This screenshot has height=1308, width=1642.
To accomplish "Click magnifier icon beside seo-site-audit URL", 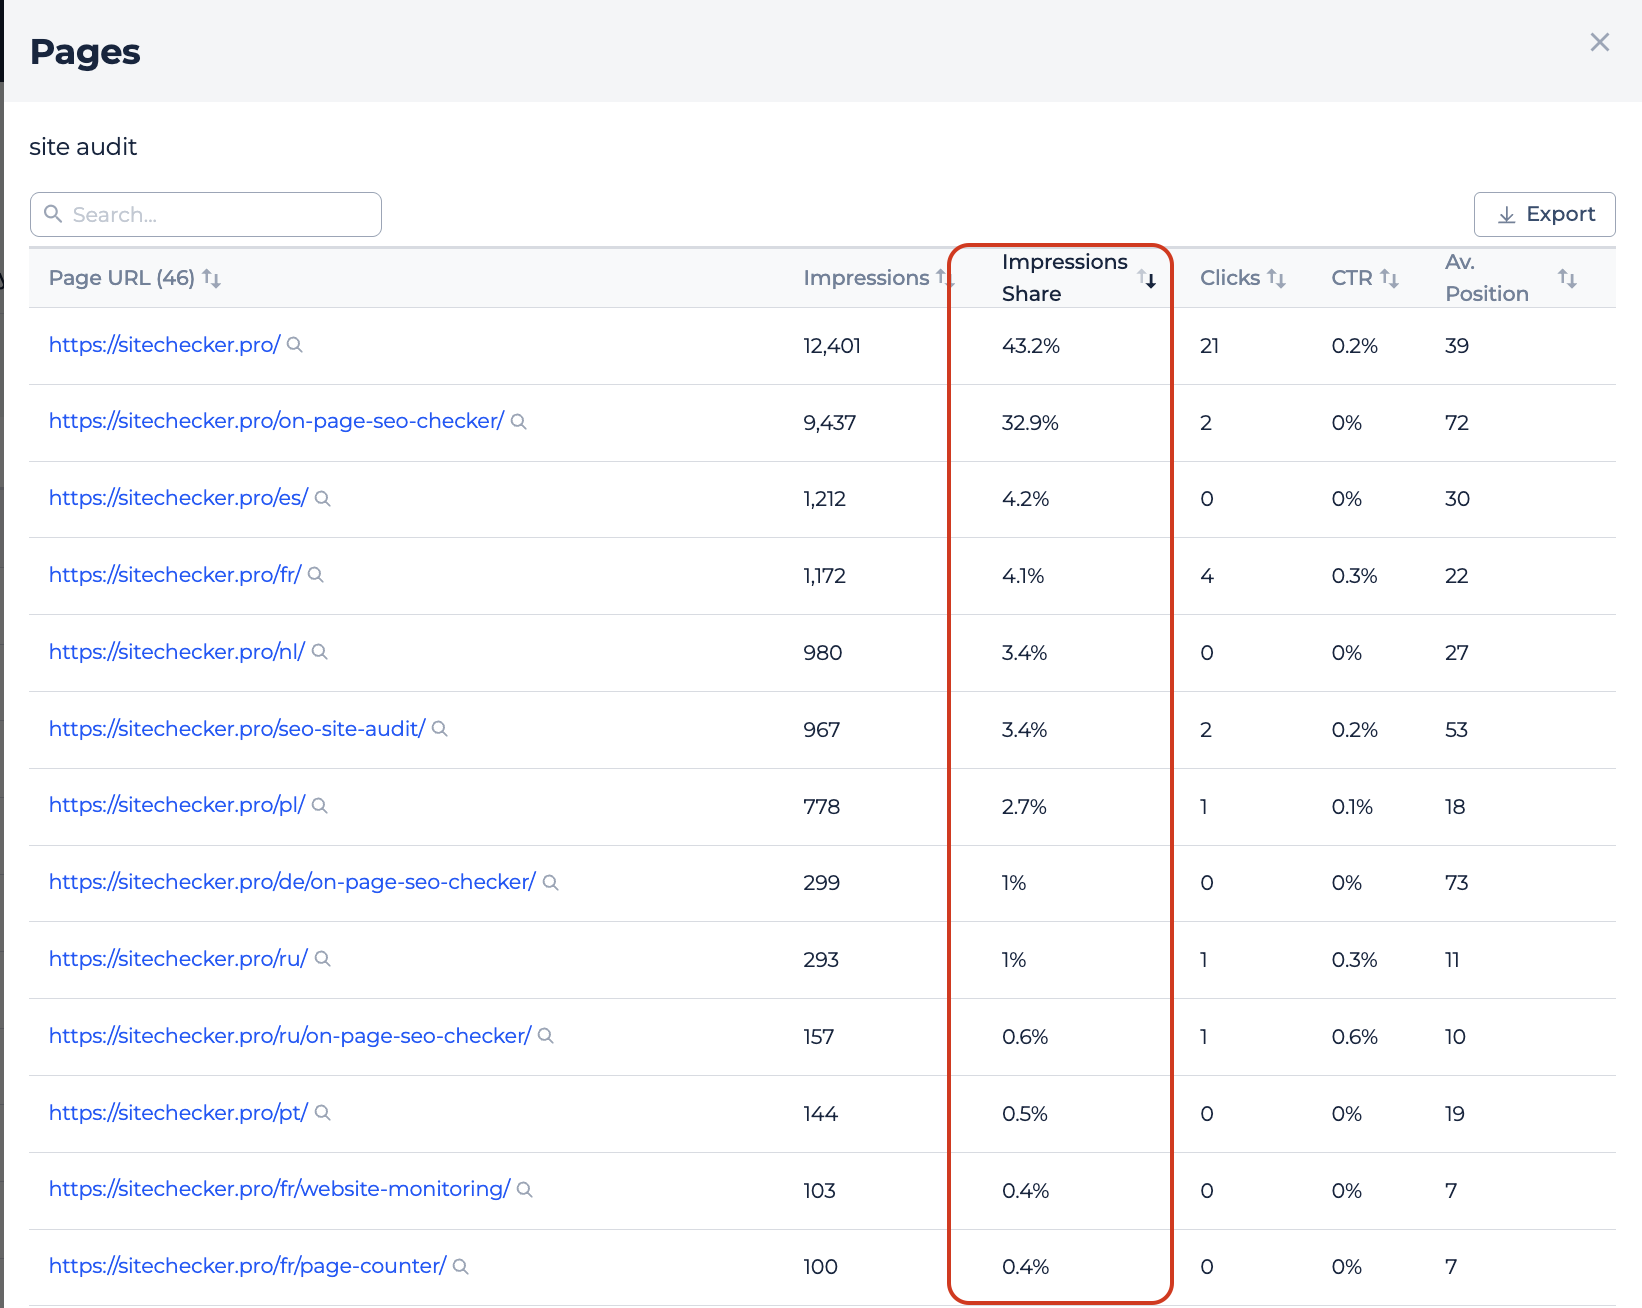I will pyautogui.click(x=440, y=729).
